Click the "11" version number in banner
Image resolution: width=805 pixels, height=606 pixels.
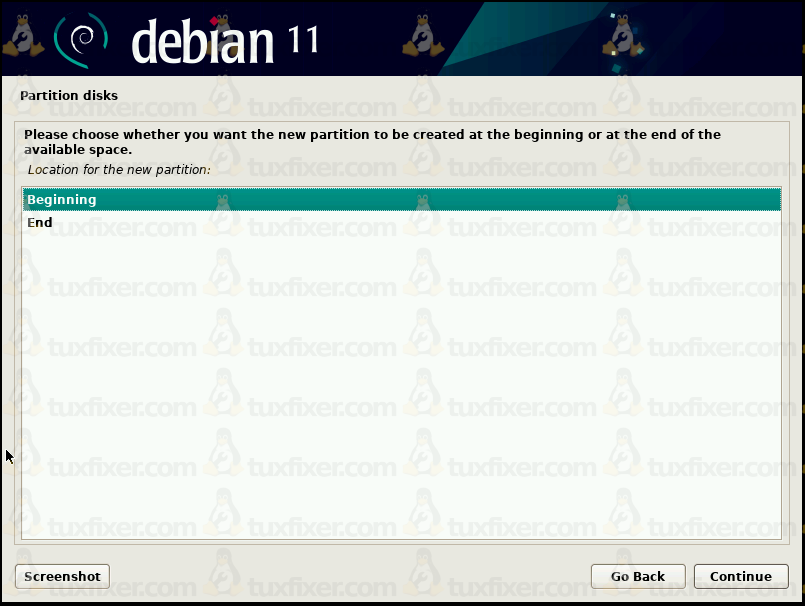tap(303, 40)
